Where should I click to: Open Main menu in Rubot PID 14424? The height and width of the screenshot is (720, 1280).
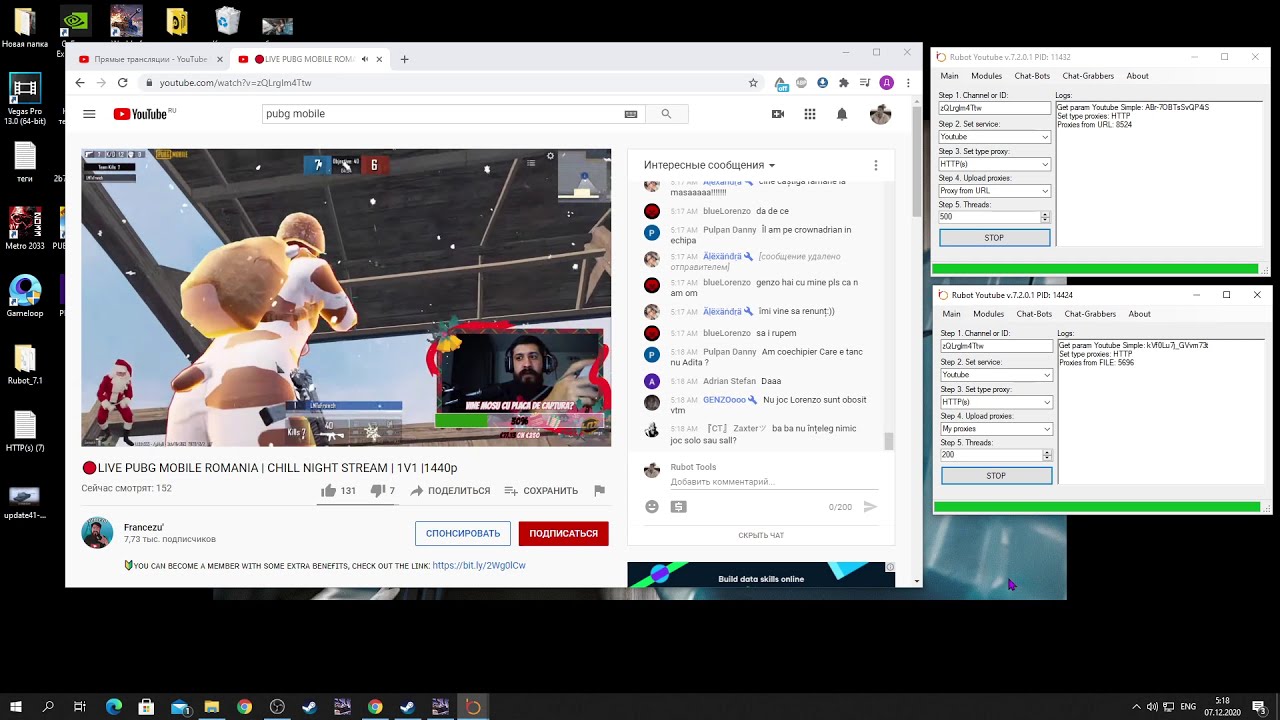coord(951,314)
